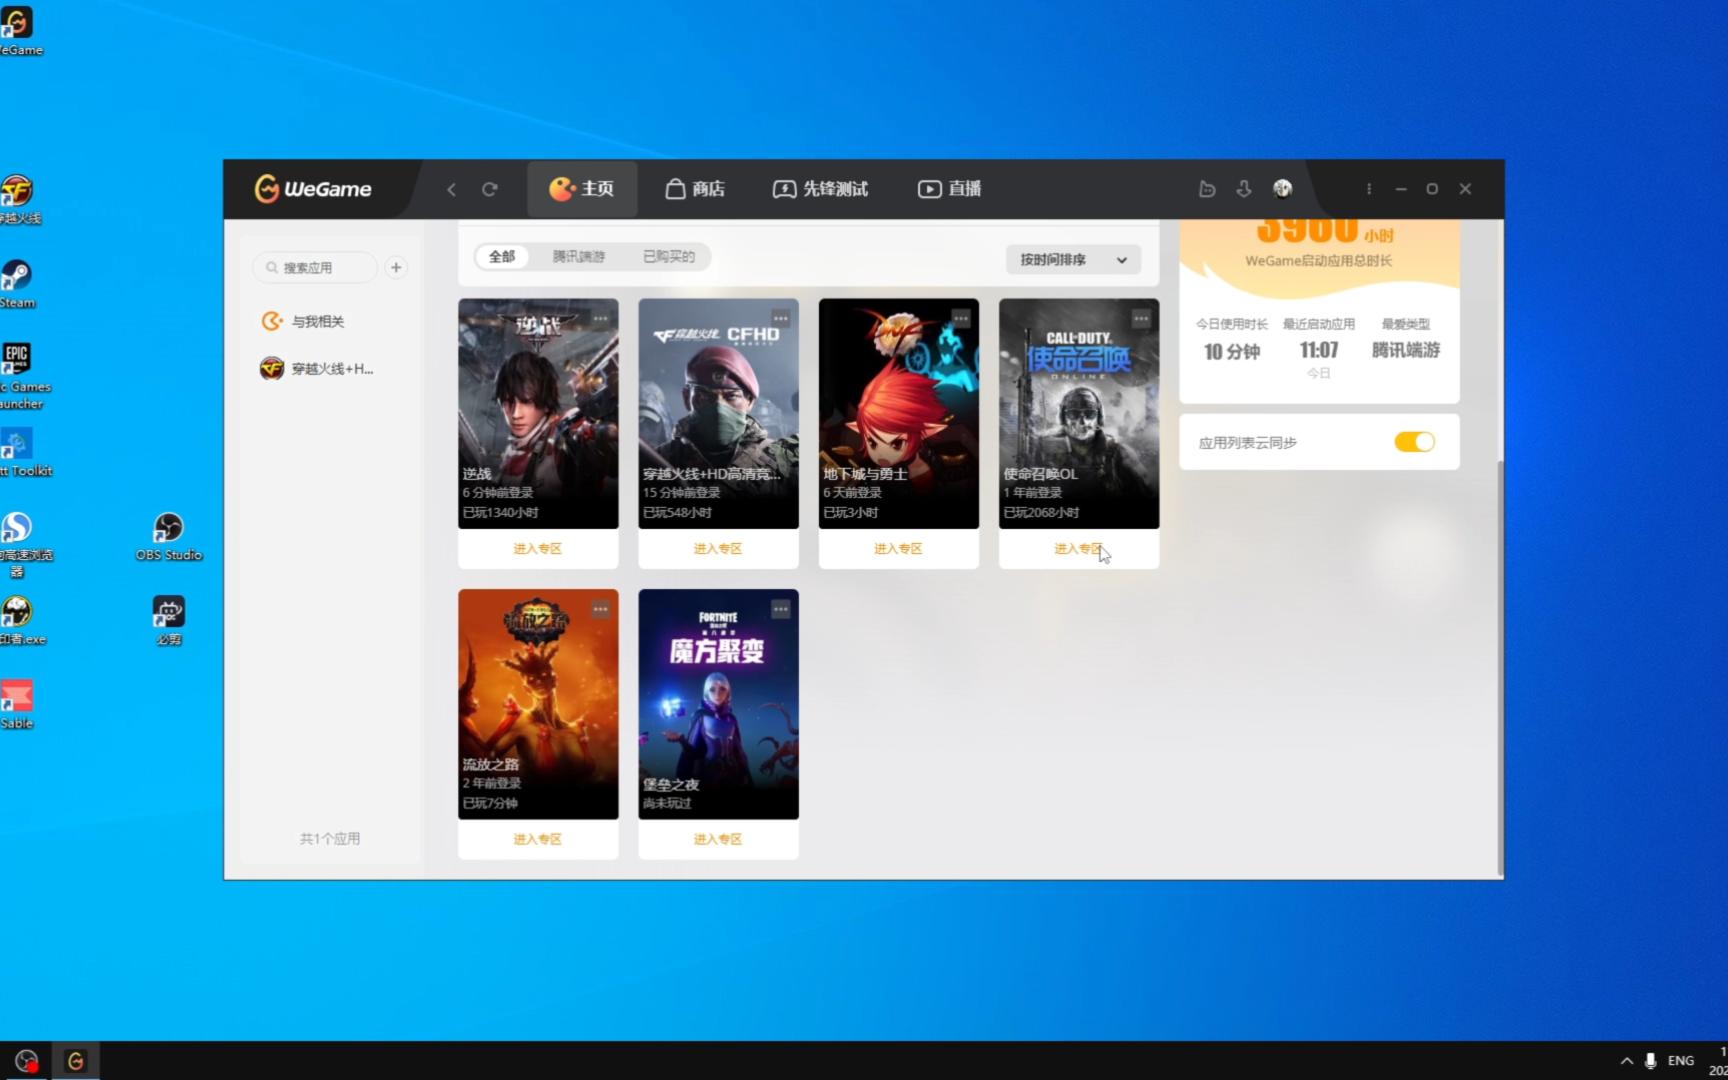Open the 商店 store tab

click(x=695, y=188)
